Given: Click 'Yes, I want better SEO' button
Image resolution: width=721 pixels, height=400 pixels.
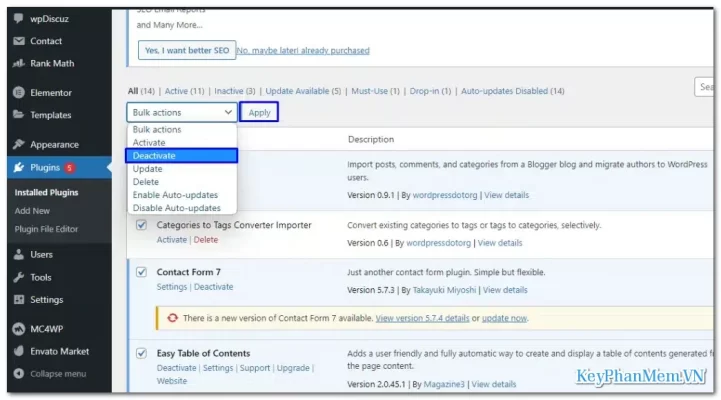Looking at the screenshot, I should (185, 50).
